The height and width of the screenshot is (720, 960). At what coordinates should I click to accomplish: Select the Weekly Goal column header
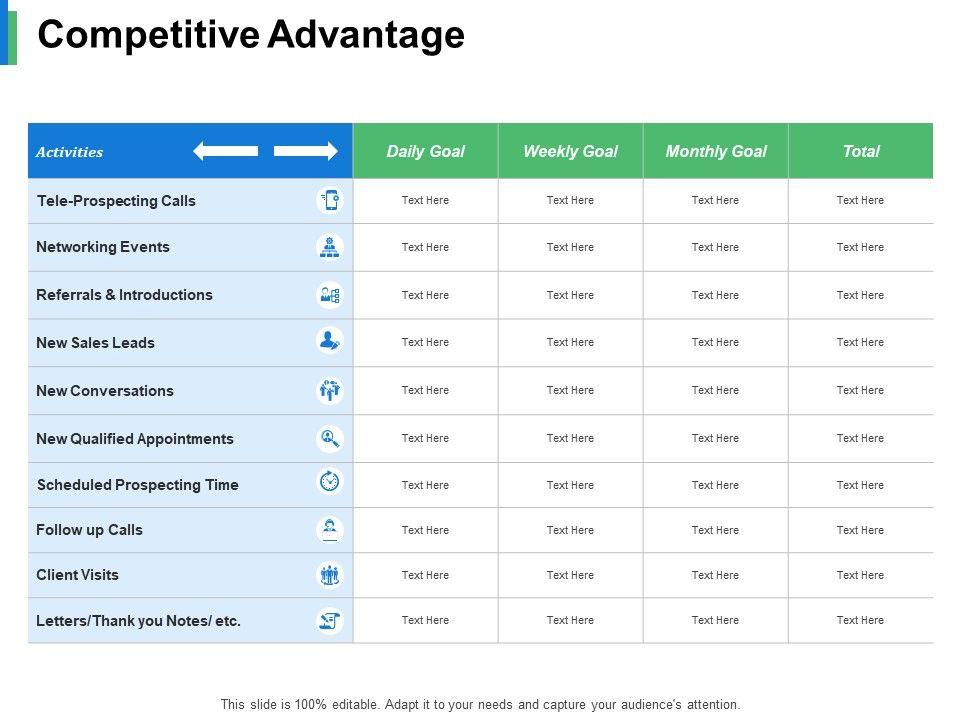[x=570, y=151]
